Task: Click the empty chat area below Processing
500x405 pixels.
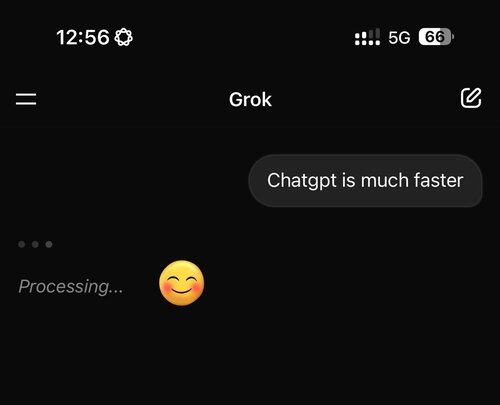Action: tap(250, 357)
